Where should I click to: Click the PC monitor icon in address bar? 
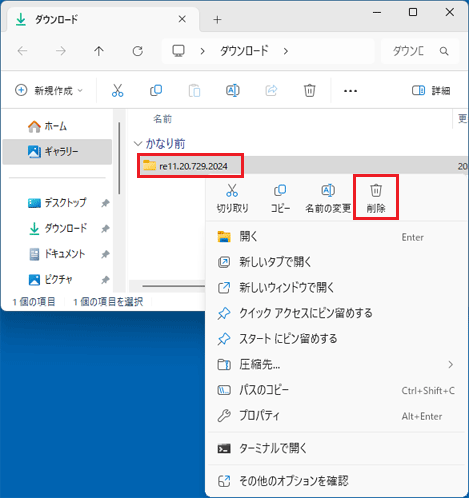pyautogui.click(x=178, y=51)
